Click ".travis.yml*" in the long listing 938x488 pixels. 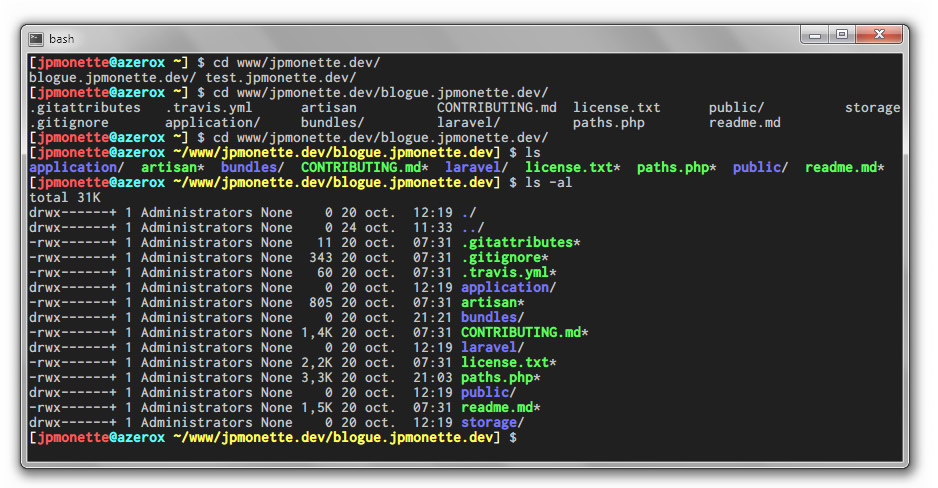508,273
